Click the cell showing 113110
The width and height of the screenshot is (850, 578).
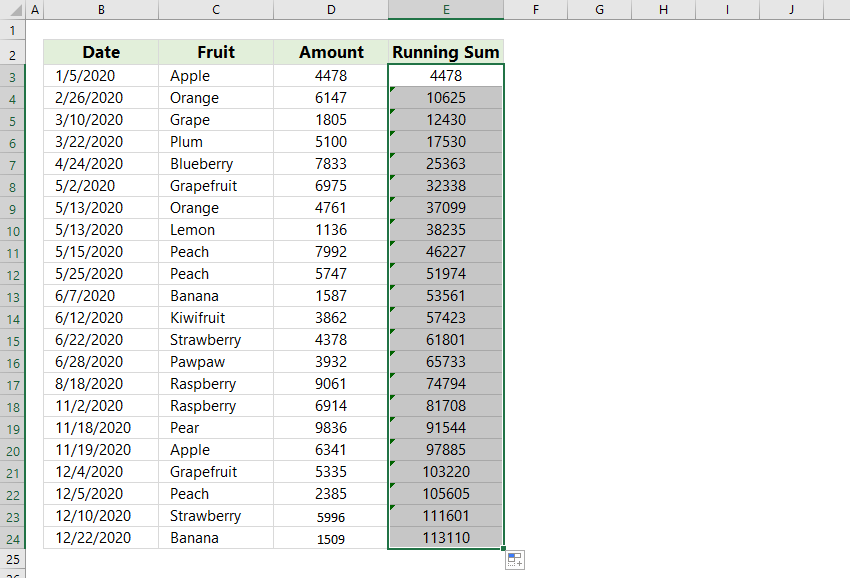coord(445,537)
